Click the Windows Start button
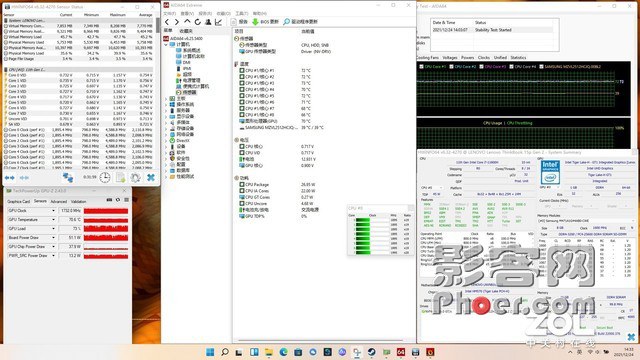640x360 pixels. click(210, 352)
